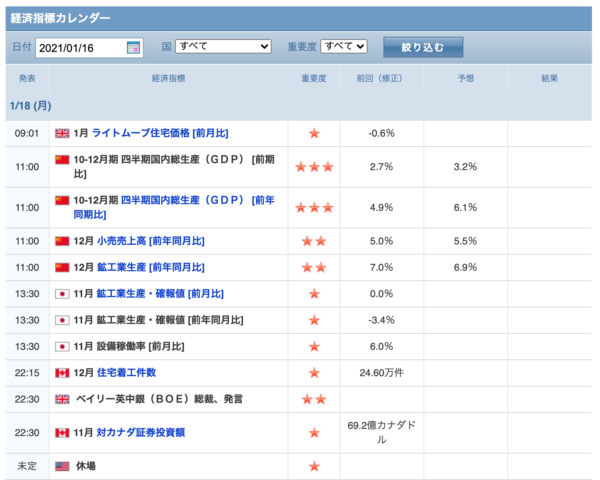600x480 pixels.
Task: Open 小売売上高 [前年同月比] link
Action: coord(151,241)
